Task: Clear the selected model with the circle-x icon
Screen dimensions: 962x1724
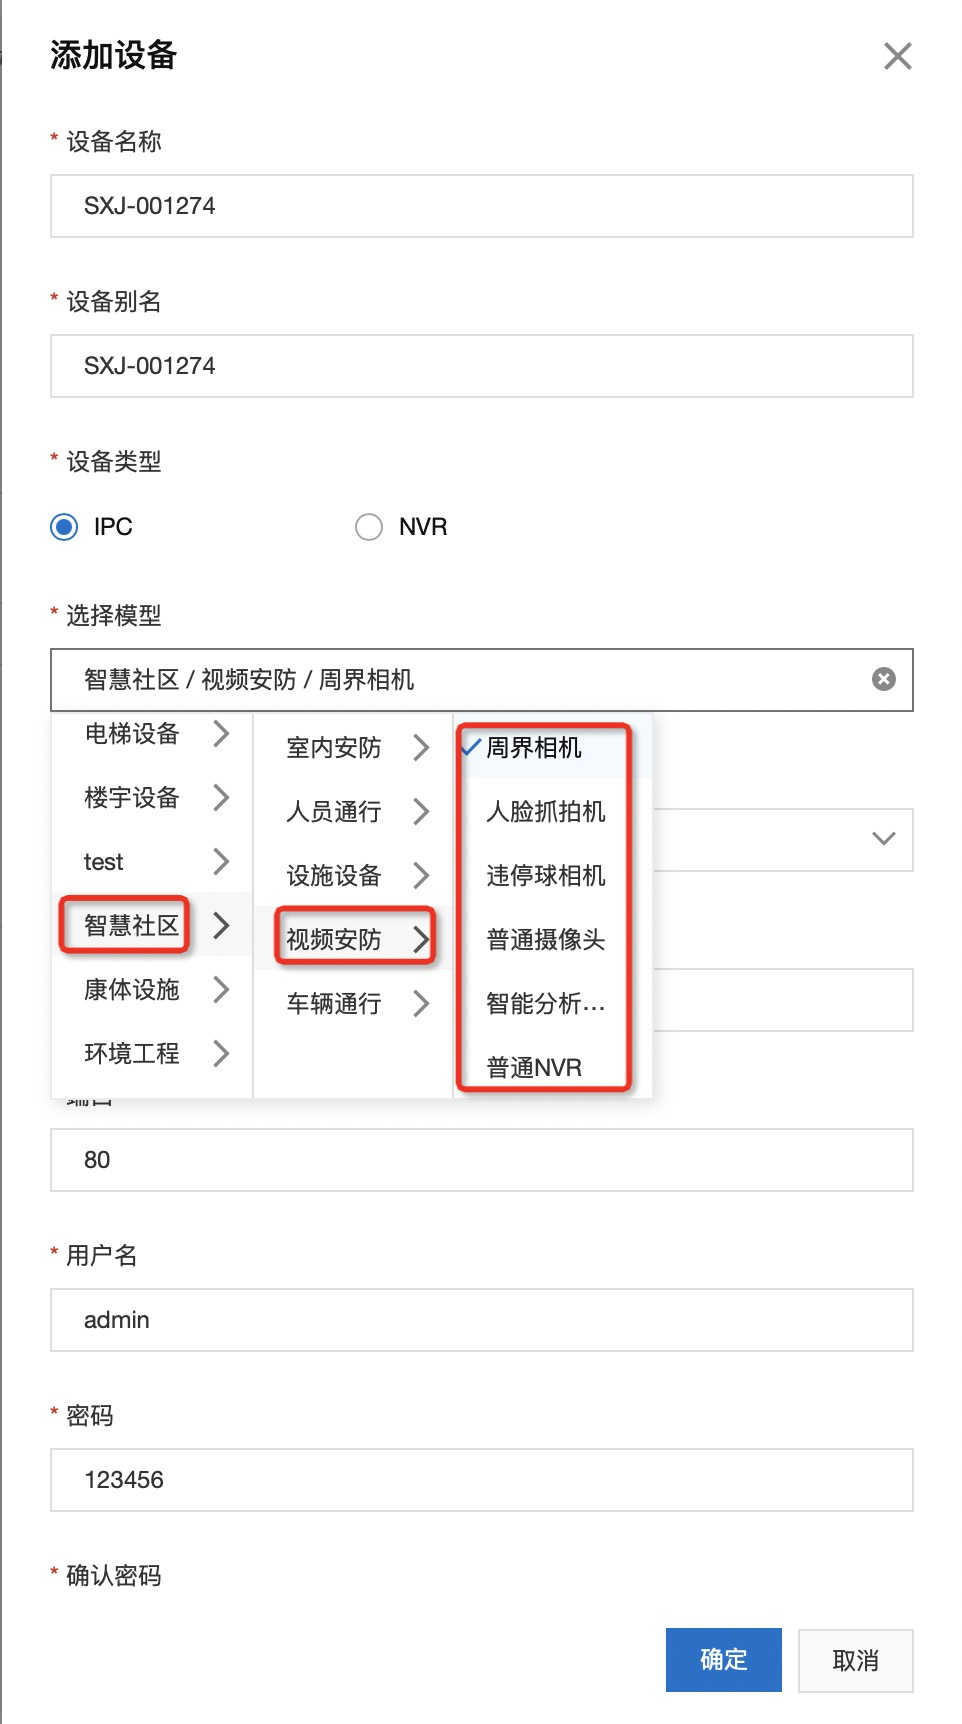Action: pyautogui.click(x=883, y=680)
